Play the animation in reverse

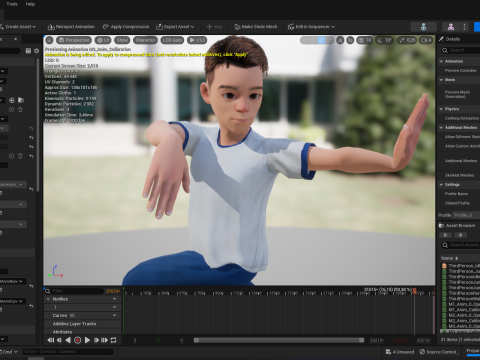pyautogui.click(x=68, y=340)
